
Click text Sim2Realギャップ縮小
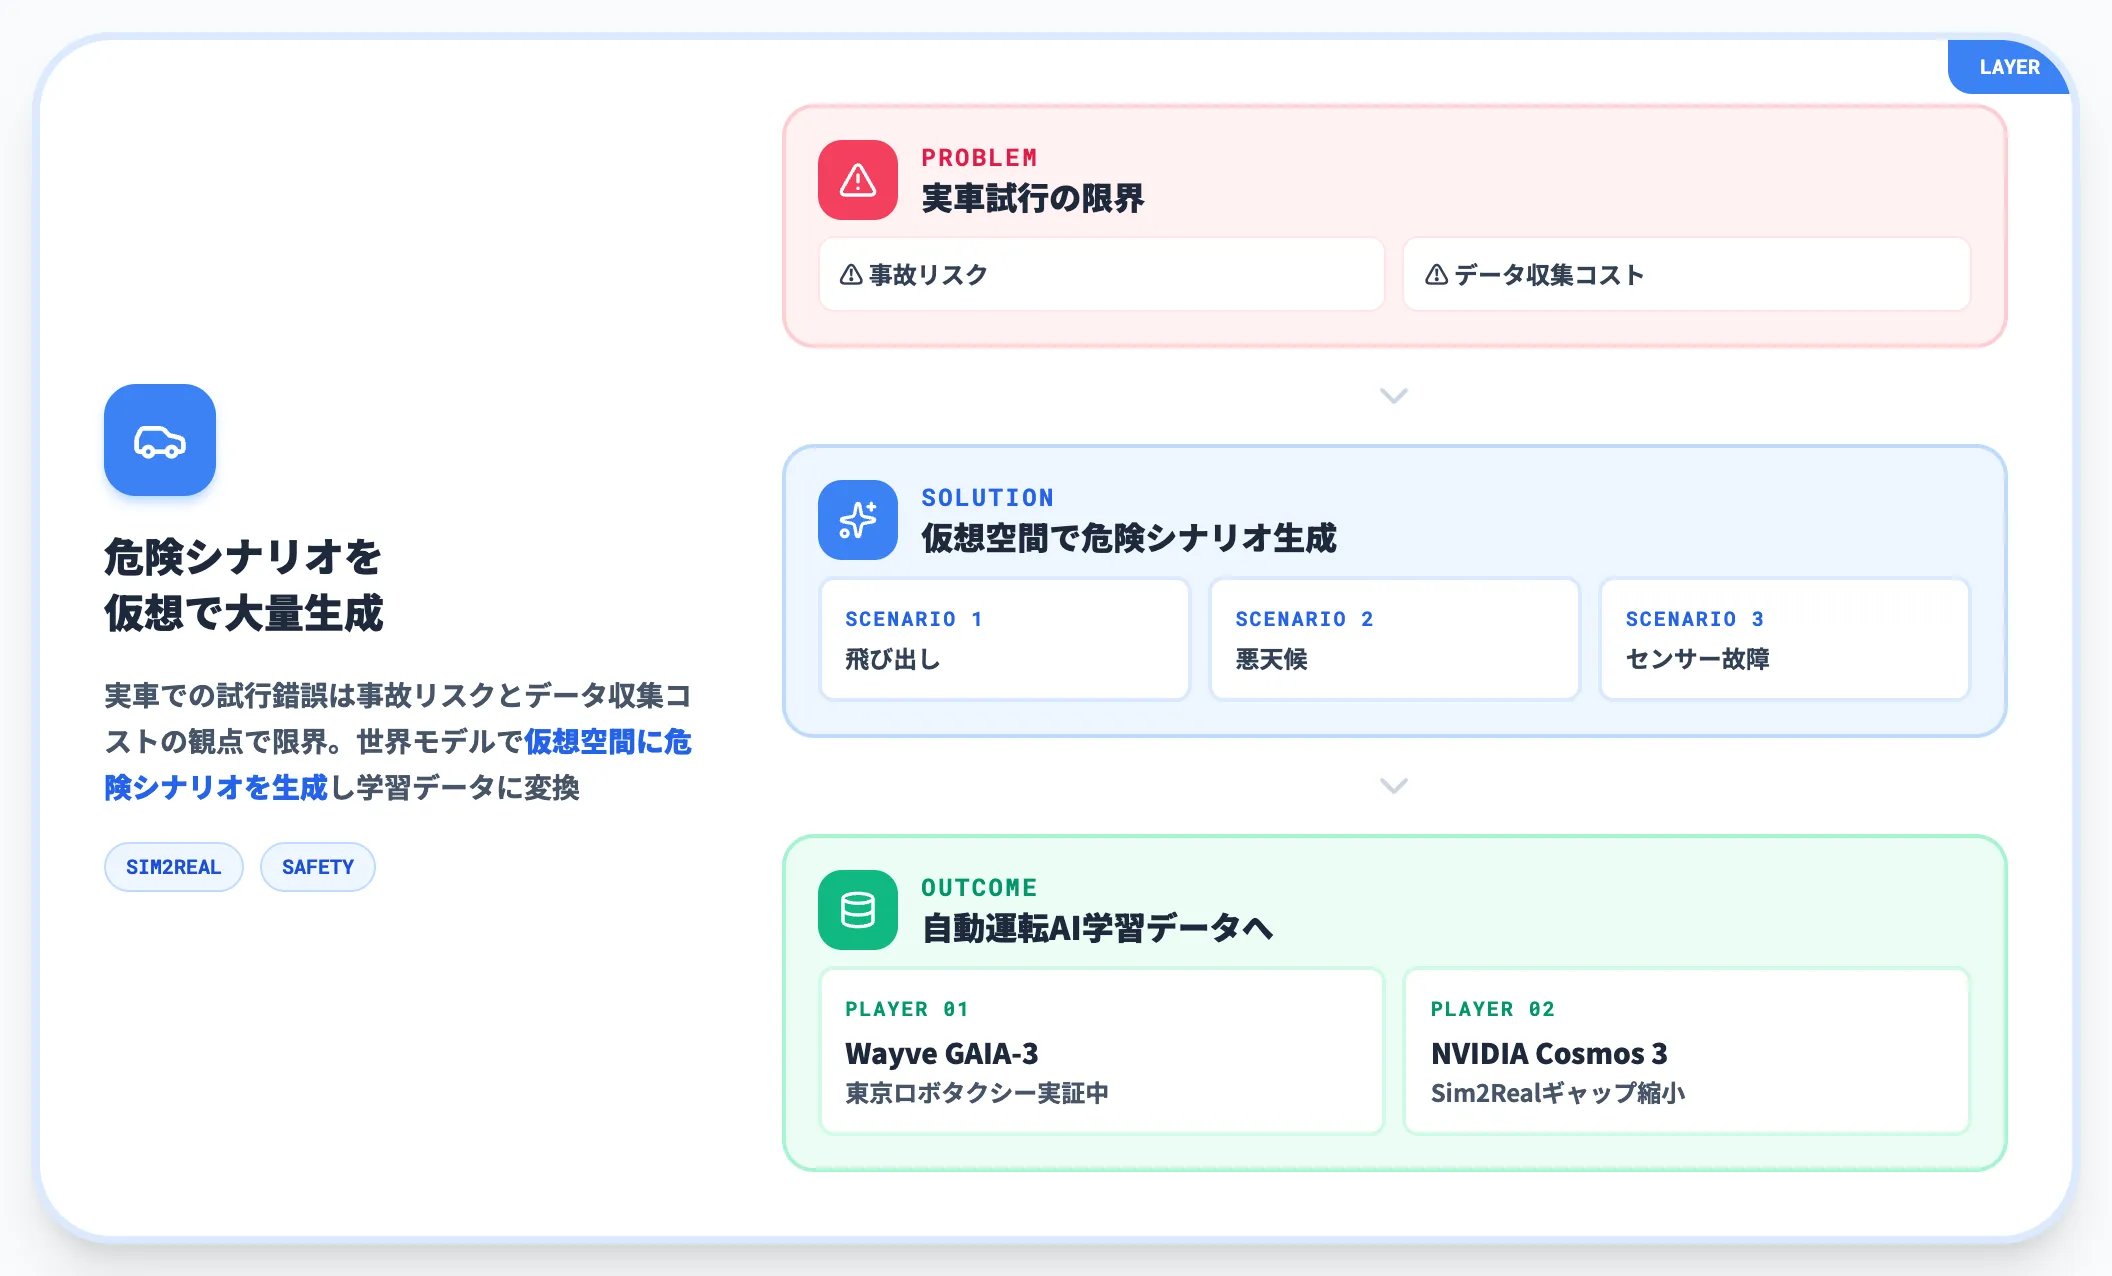click(x=1558, y=1093)
